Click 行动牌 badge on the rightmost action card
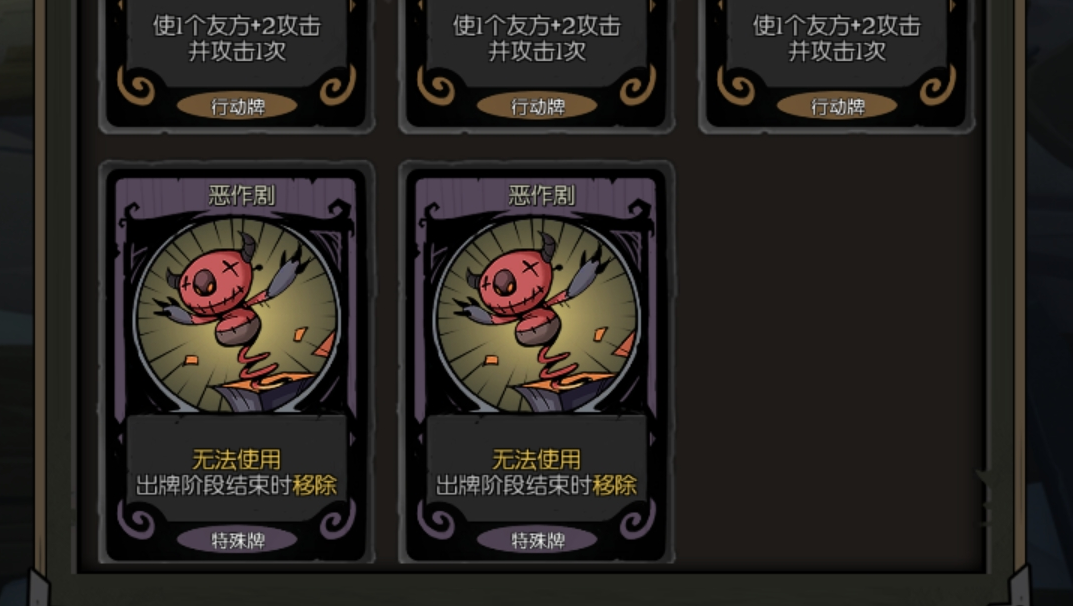The width and height of the screenshot is (1080, 606). [837, 106]
